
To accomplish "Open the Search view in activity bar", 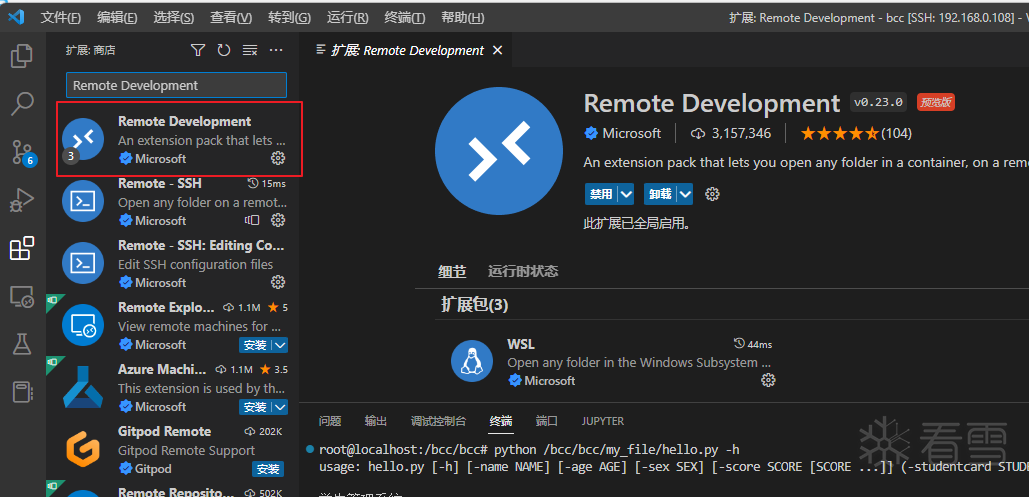I will [22, 104].
